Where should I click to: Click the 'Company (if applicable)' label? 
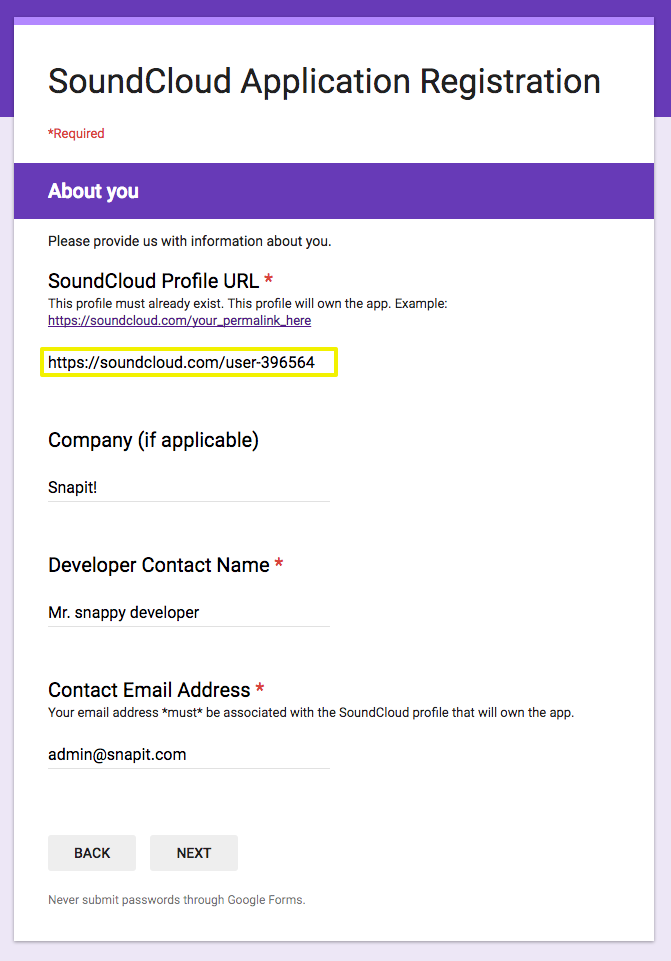(153, 440)
